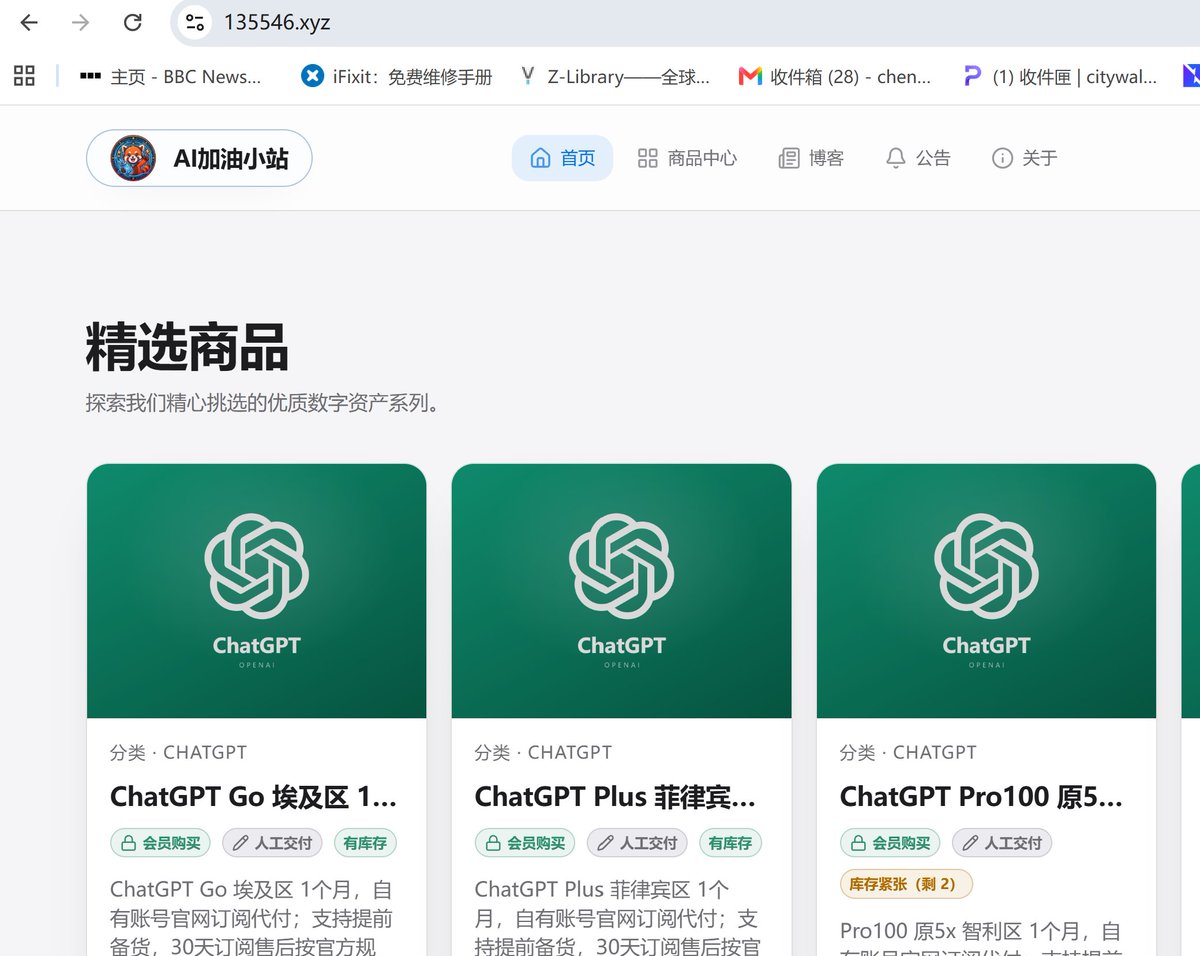The height and width of the screenshot is (956, 1200).
Task: Open the BBC News bookmark
Action: [x=171, y=76]
